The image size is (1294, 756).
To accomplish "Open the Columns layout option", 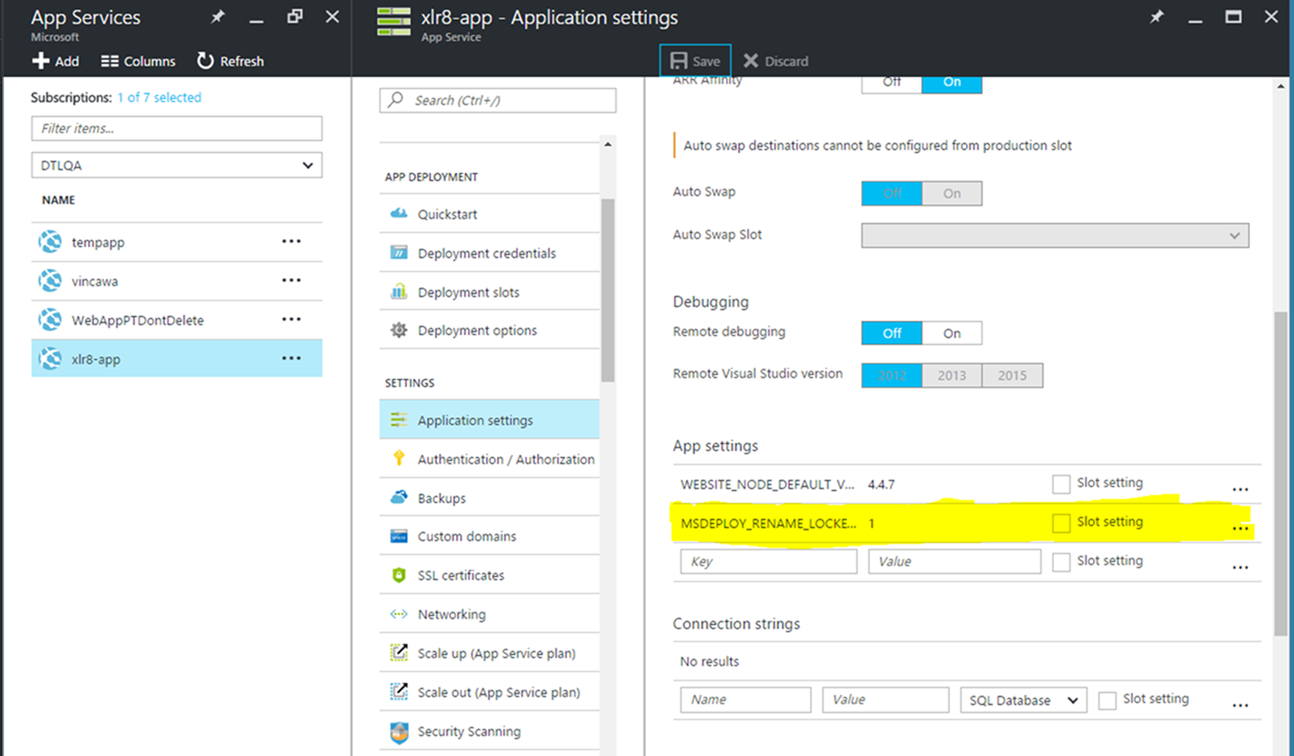I will (x=138, y=61).
